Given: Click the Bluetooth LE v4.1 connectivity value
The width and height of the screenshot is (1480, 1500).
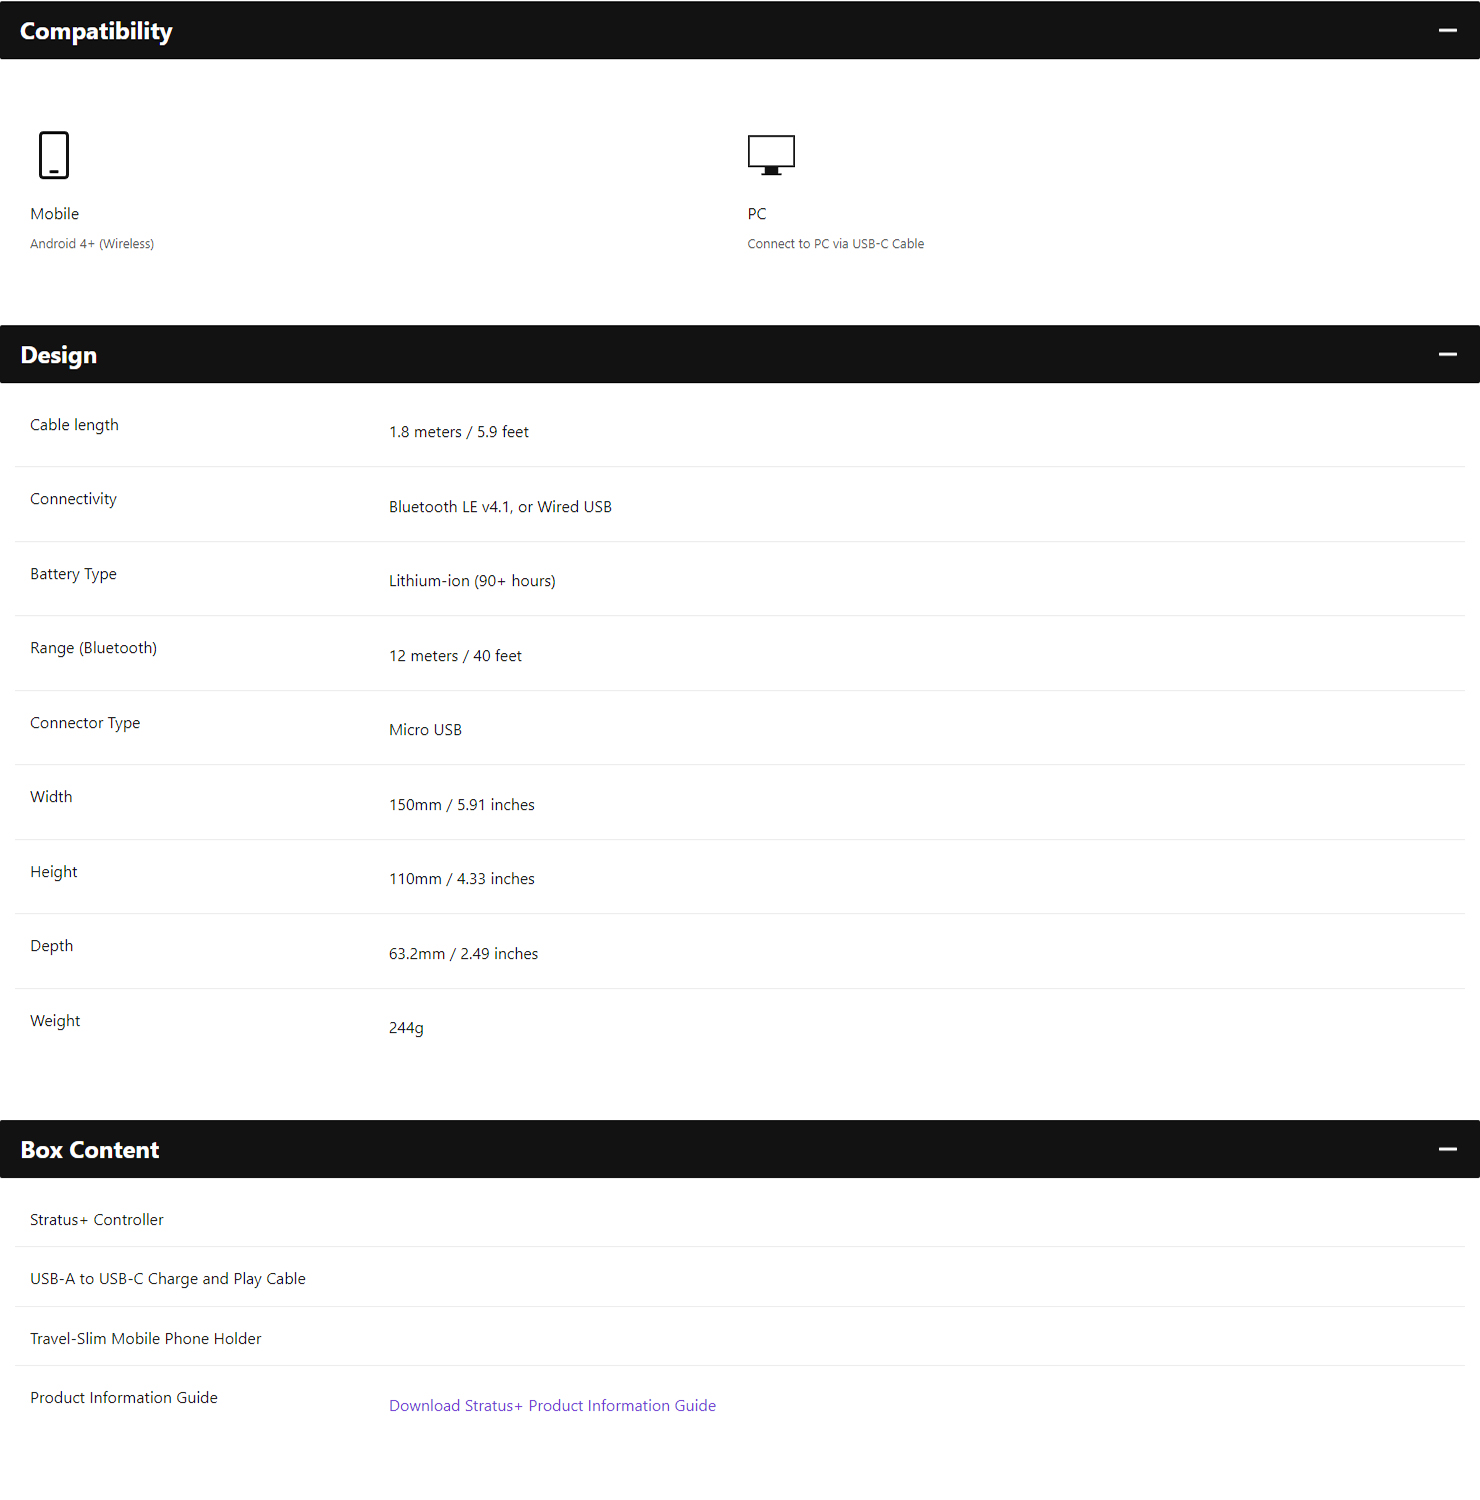Looking at the screenshot, I should pos(500,507).
